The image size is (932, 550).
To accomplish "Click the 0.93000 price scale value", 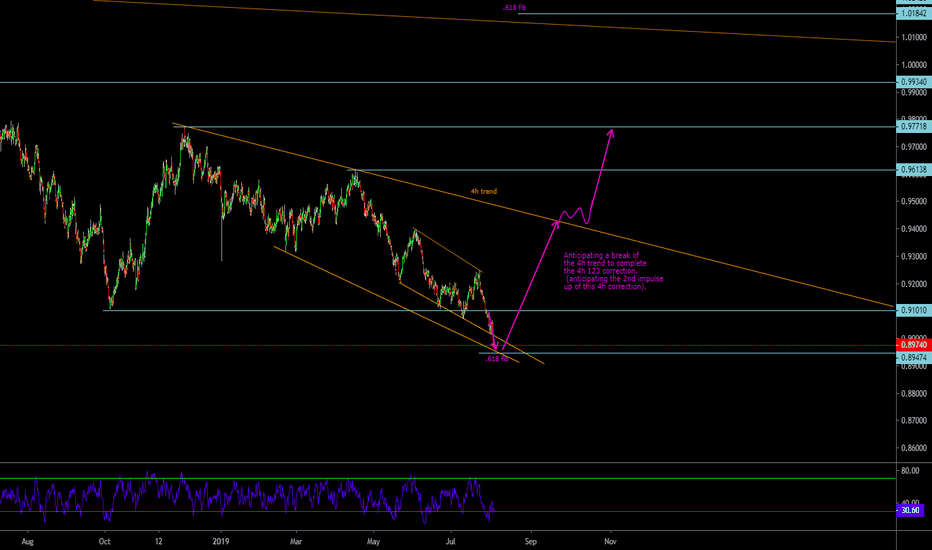I will (x=914, y=257).
